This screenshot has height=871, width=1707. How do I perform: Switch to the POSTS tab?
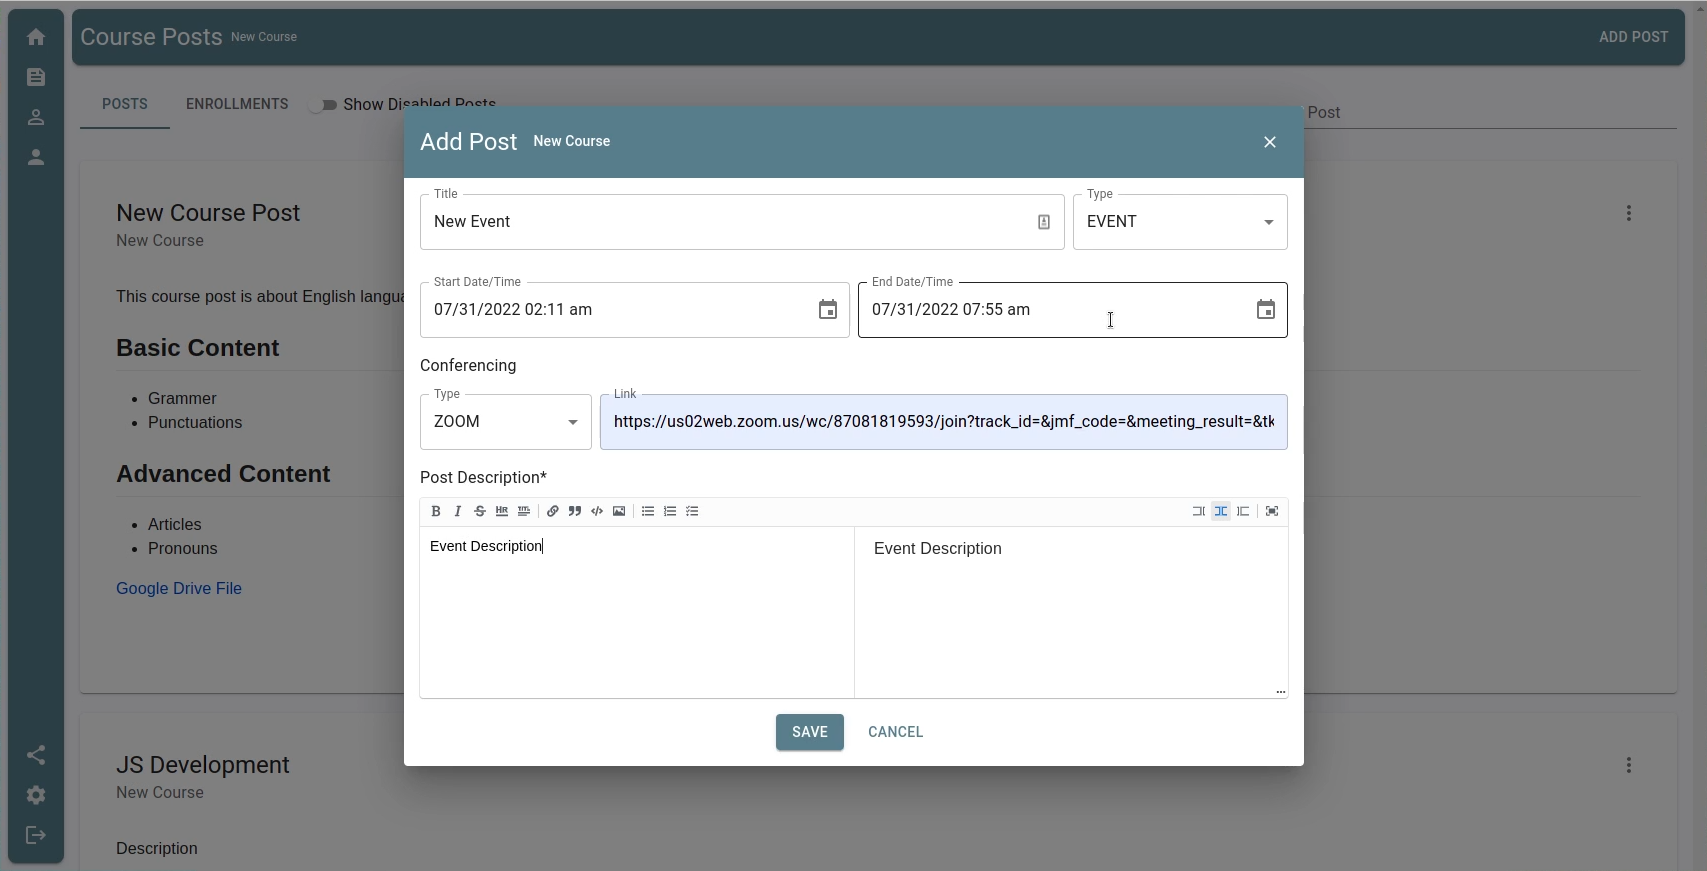coord(125,104)
